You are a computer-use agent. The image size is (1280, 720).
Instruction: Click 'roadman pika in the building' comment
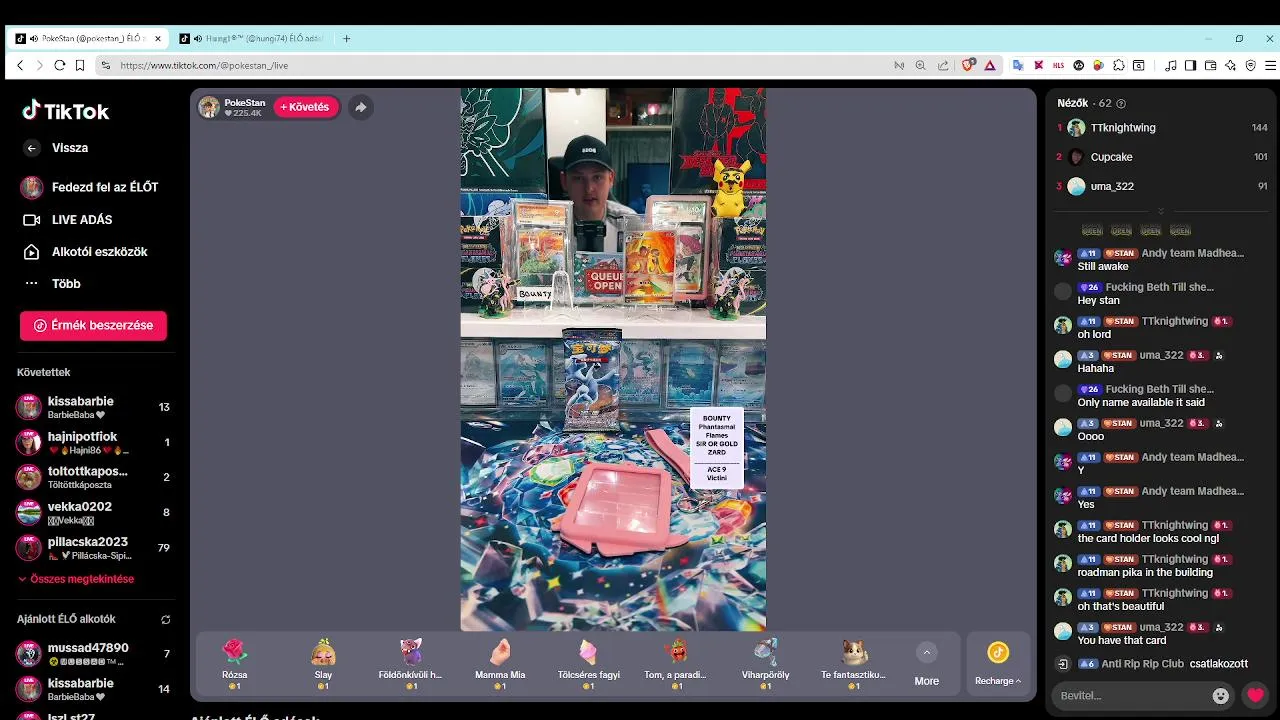pyautogui.click(x=1145, y=572)
